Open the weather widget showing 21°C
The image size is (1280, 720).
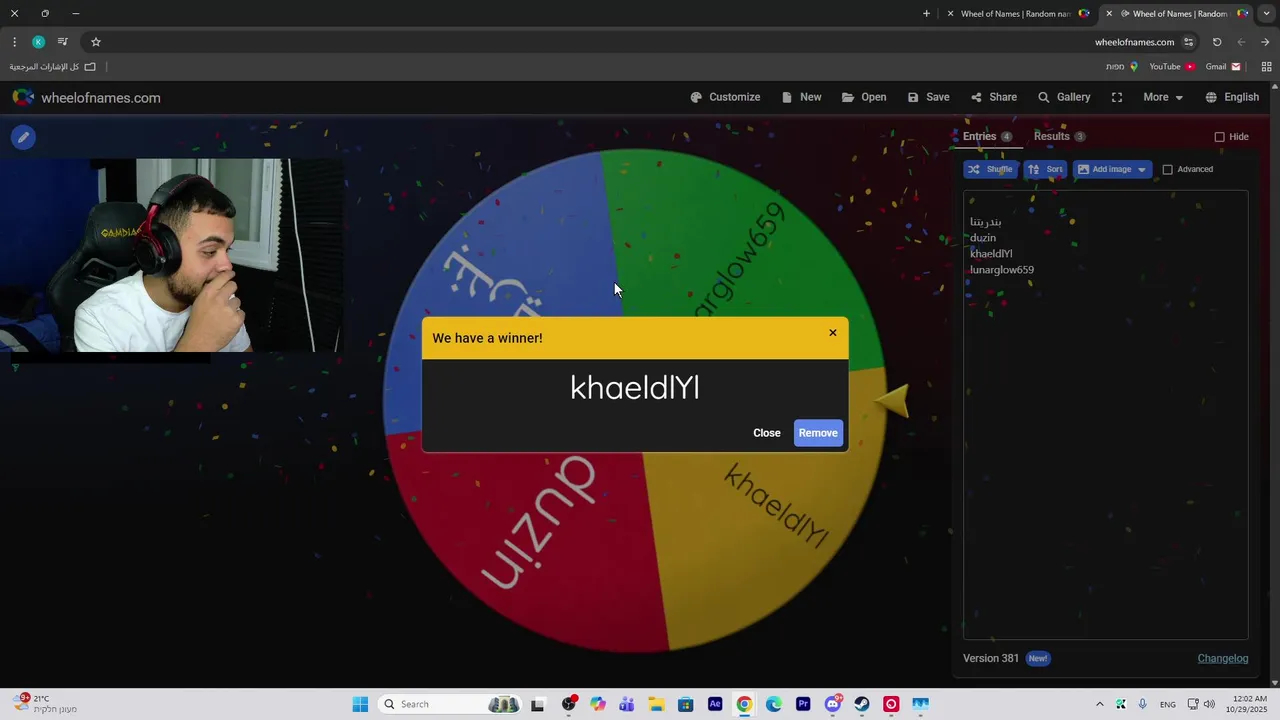pyautogui.click(x=45, y=704)
